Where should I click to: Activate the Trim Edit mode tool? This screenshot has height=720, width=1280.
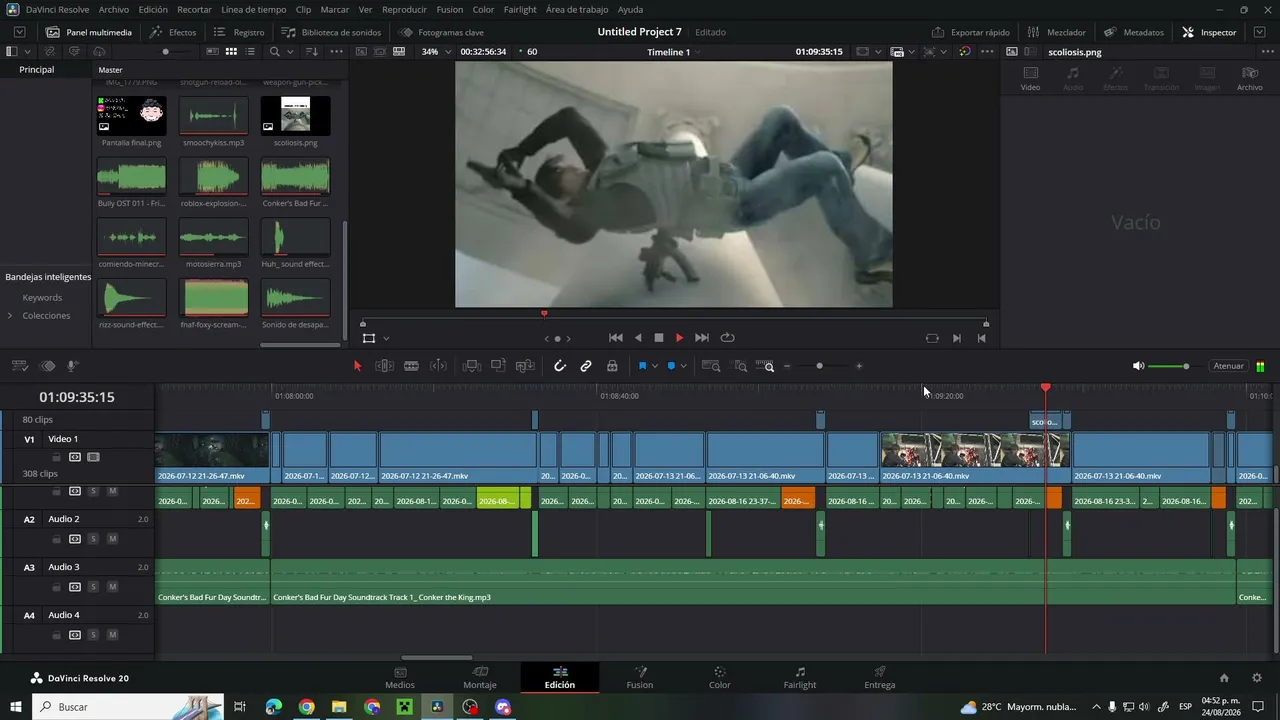[384, 366]
